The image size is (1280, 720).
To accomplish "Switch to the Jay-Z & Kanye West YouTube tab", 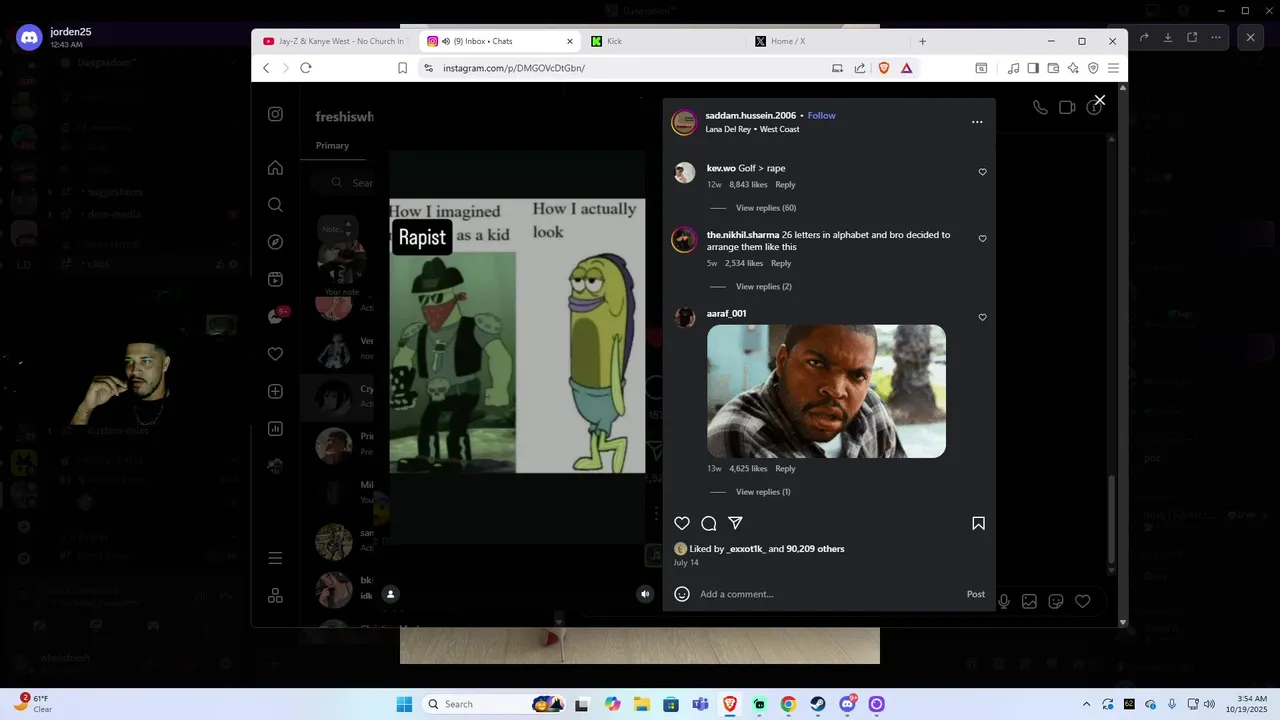I will [x=335, y=41].
